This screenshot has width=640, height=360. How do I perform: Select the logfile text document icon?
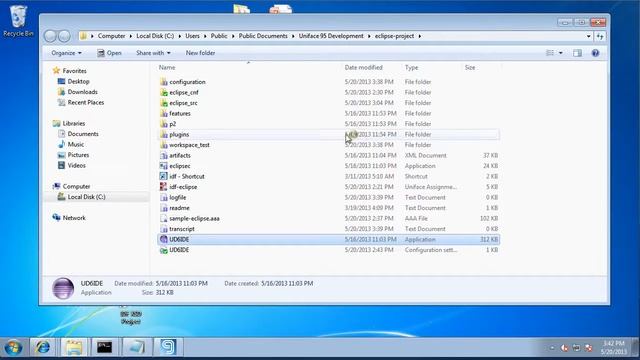click(164, 197)
